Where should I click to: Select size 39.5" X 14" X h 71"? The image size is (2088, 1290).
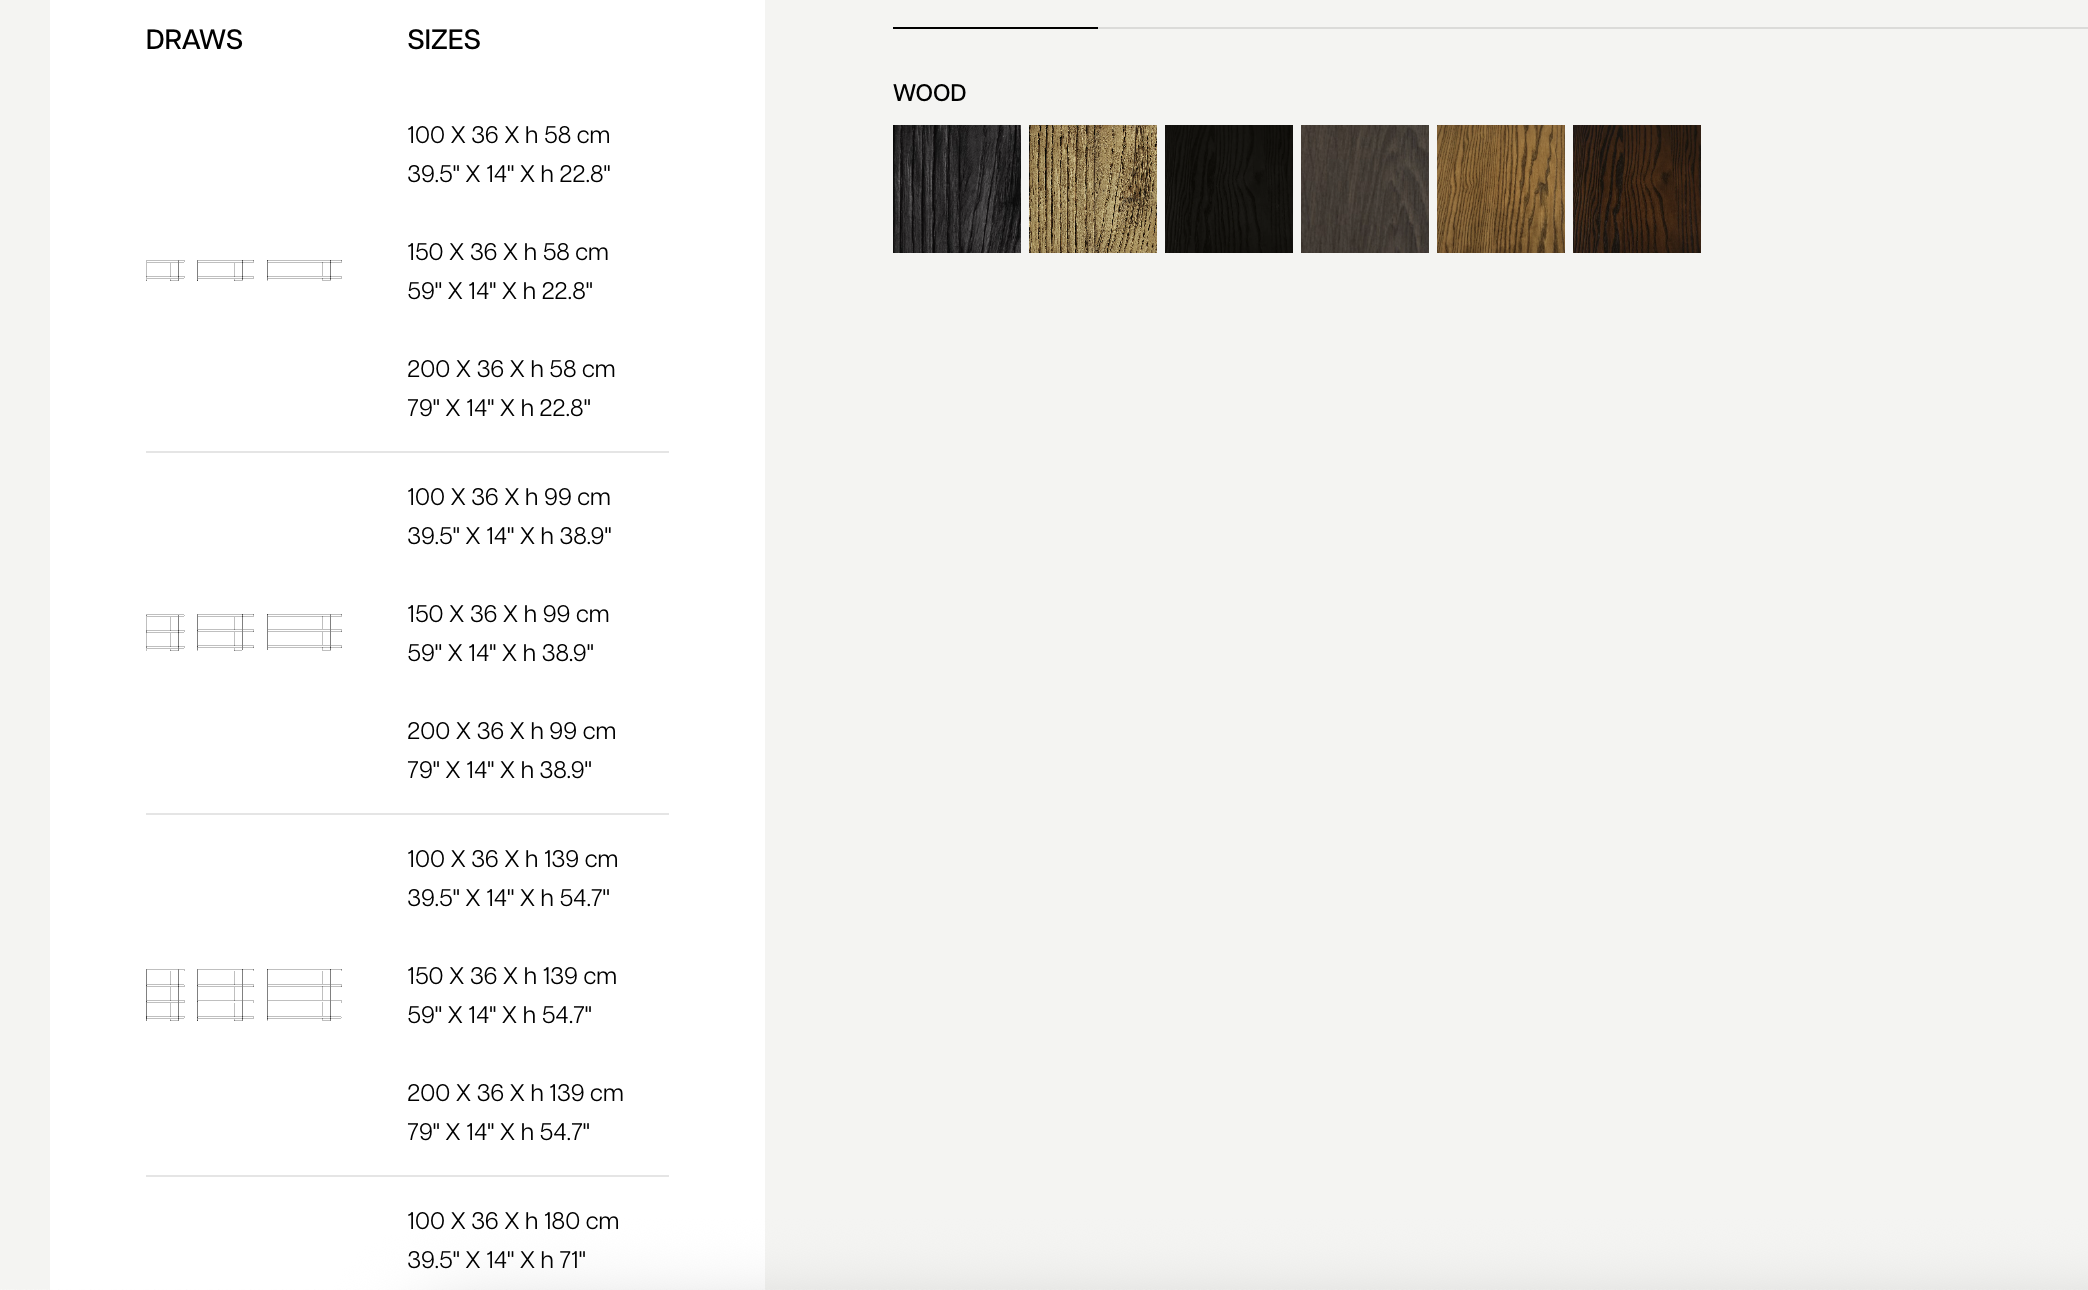coord(496,1260)
